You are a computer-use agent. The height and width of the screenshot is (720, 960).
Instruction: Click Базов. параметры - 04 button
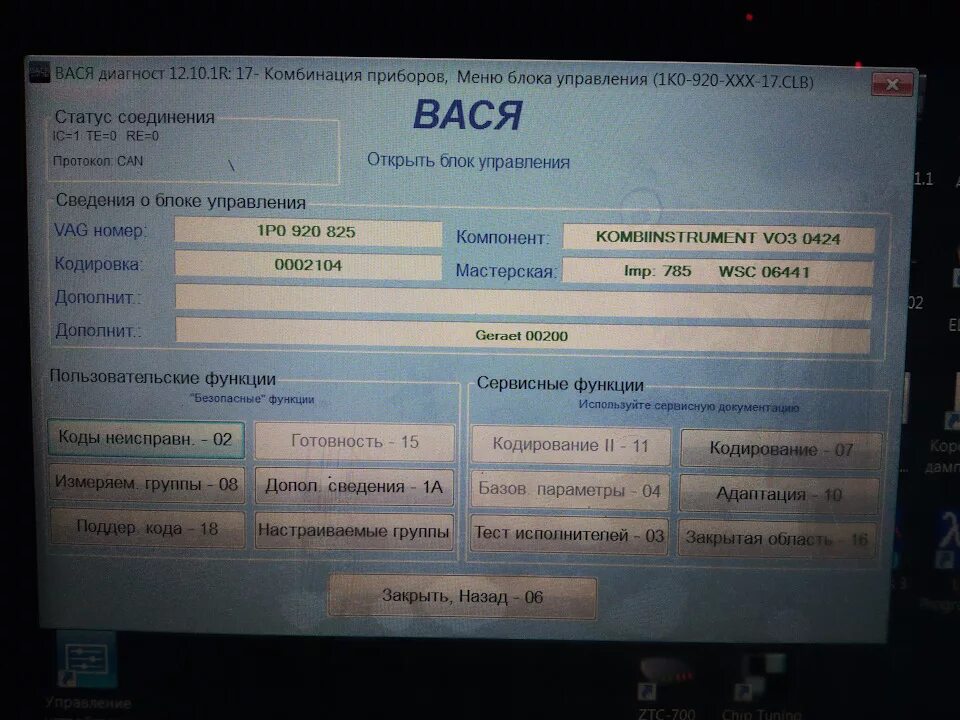[x=569, y=490]
